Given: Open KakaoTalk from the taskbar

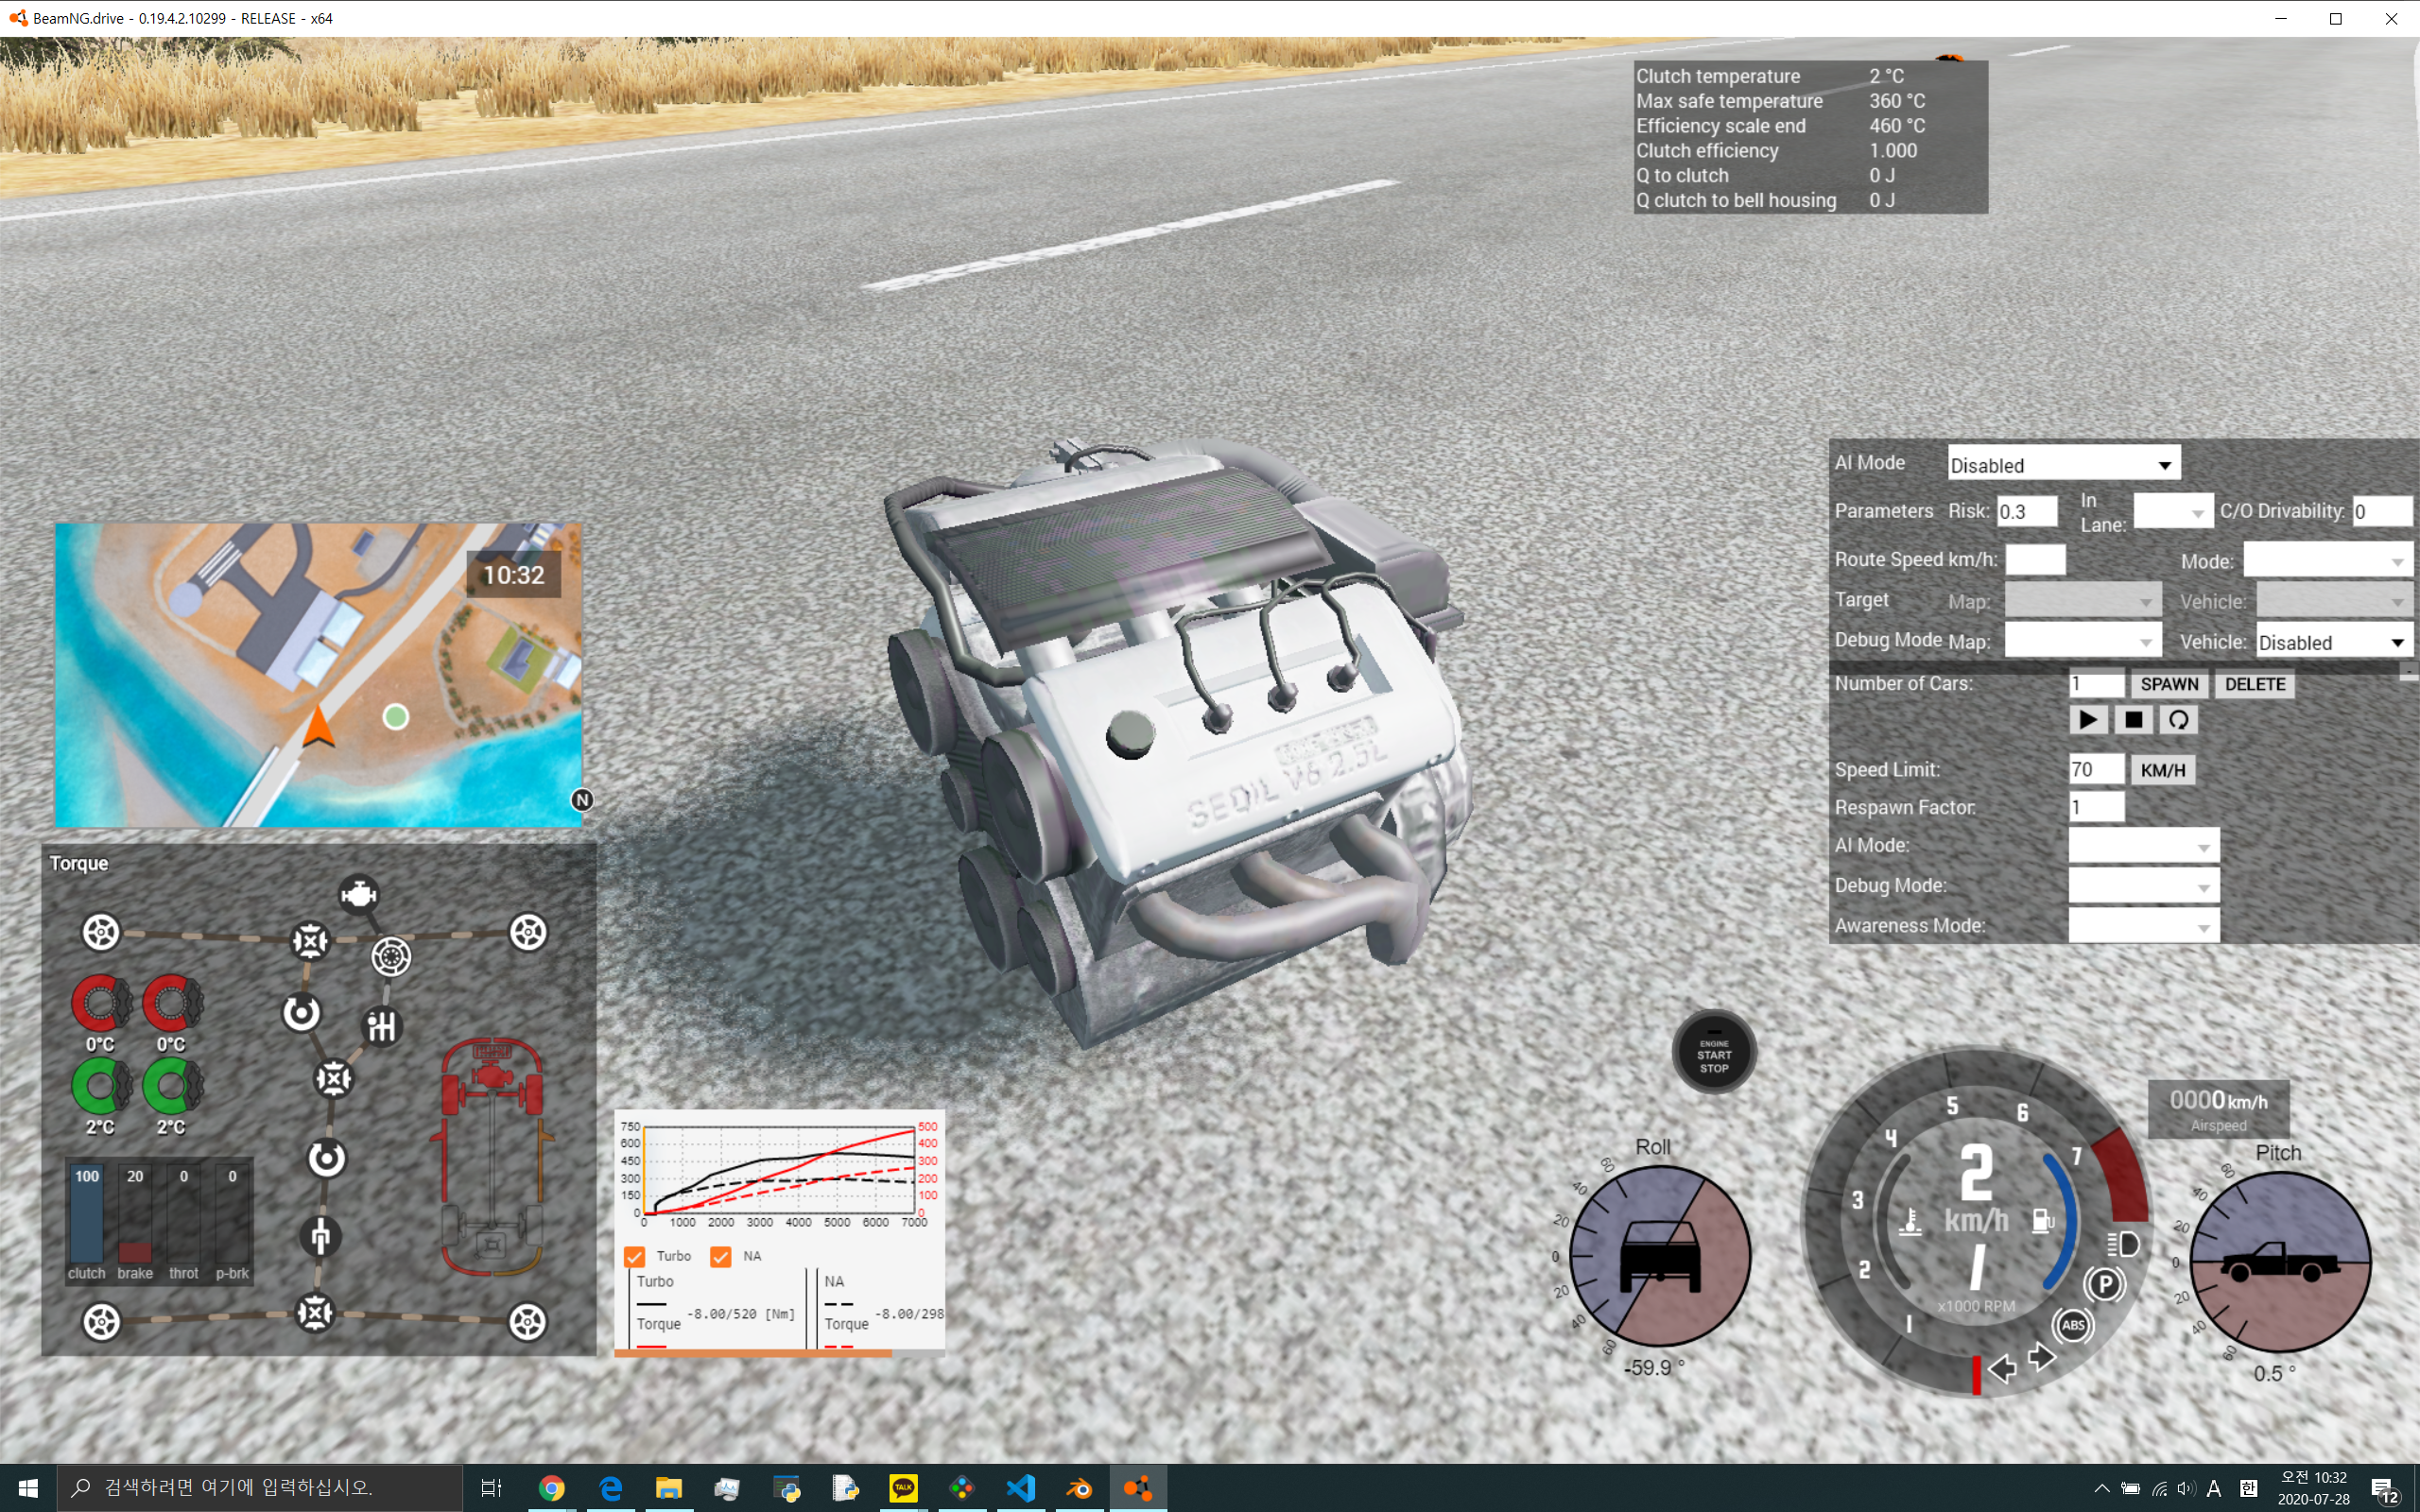Looking at the screenshot, I should 903,1488.
